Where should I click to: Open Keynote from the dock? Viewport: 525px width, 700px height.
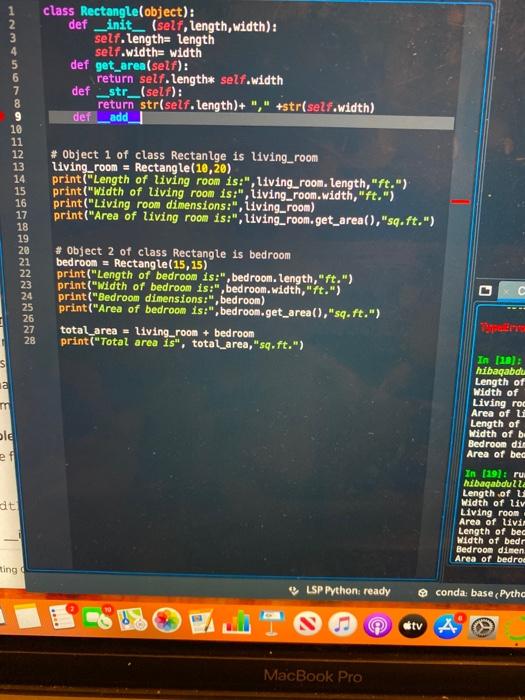(272, 622)
